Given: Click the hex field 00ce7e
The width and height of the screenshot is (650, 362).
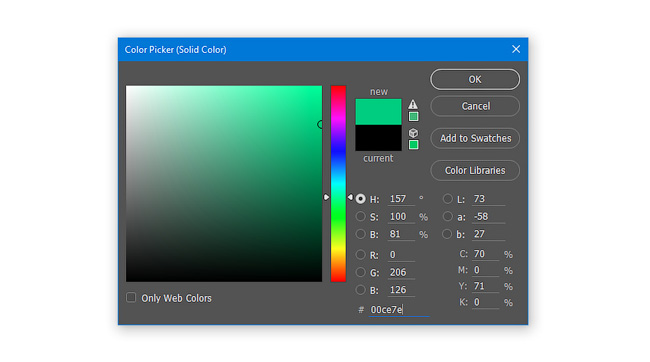Looking at the screenshot, I should [x=399, y=310].
